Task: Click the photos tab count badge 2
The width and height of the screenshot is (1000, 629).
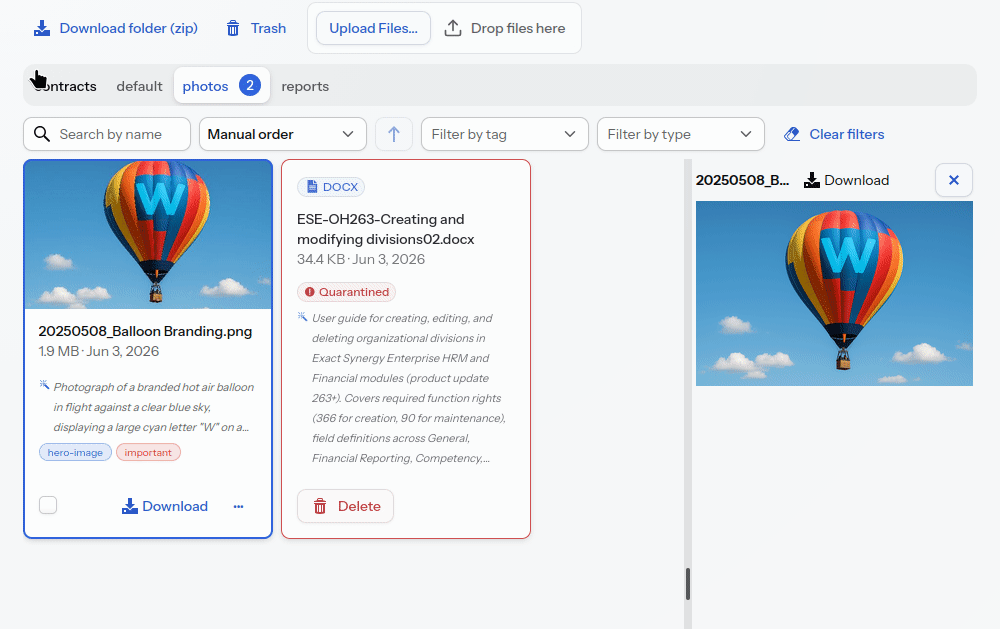Action: point(250,85)
